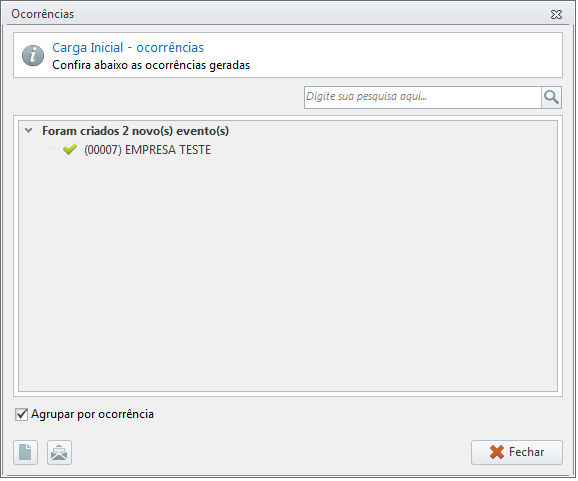Collapse the Foram criados 2 novo(s) evento(s) node
578x481 pixels.
pos(28,130)
